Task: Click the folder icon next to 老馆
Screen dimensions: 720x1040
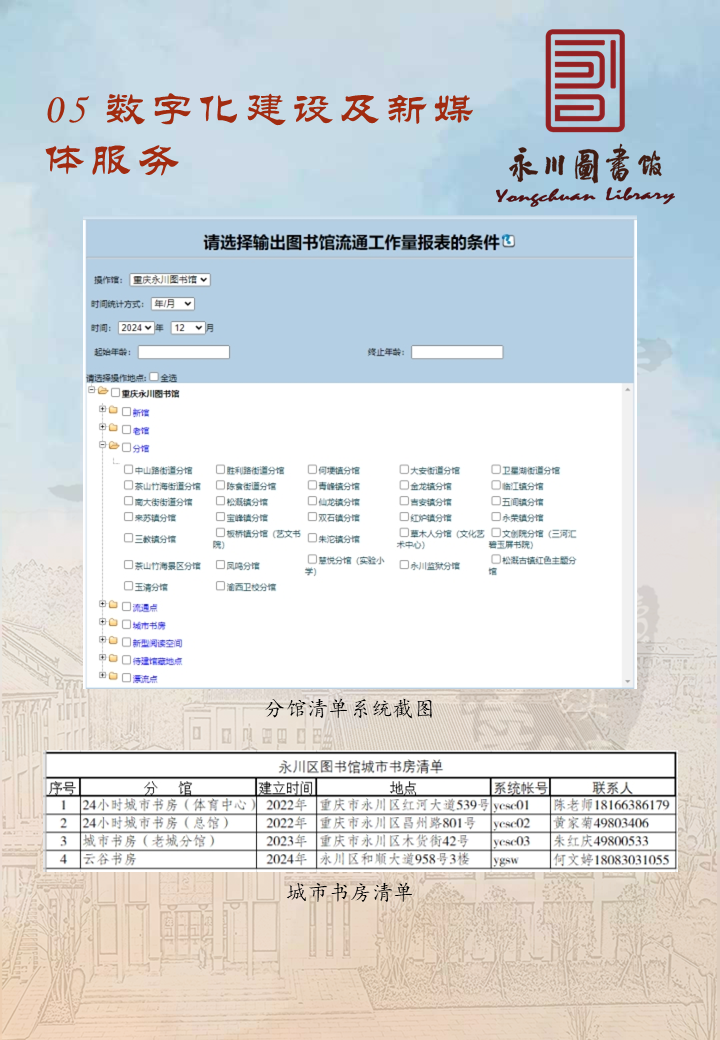Action: click(x=113, y=428)
